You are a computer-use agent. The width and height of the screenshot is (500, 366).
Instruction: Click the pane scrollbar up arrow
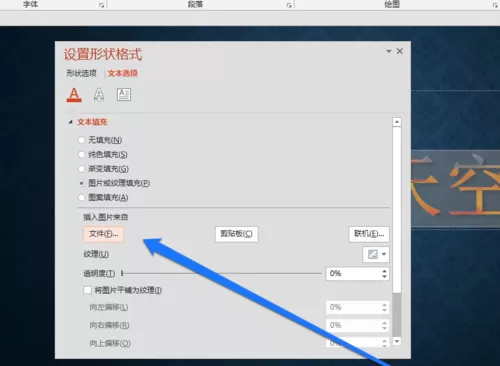point(397,122)
